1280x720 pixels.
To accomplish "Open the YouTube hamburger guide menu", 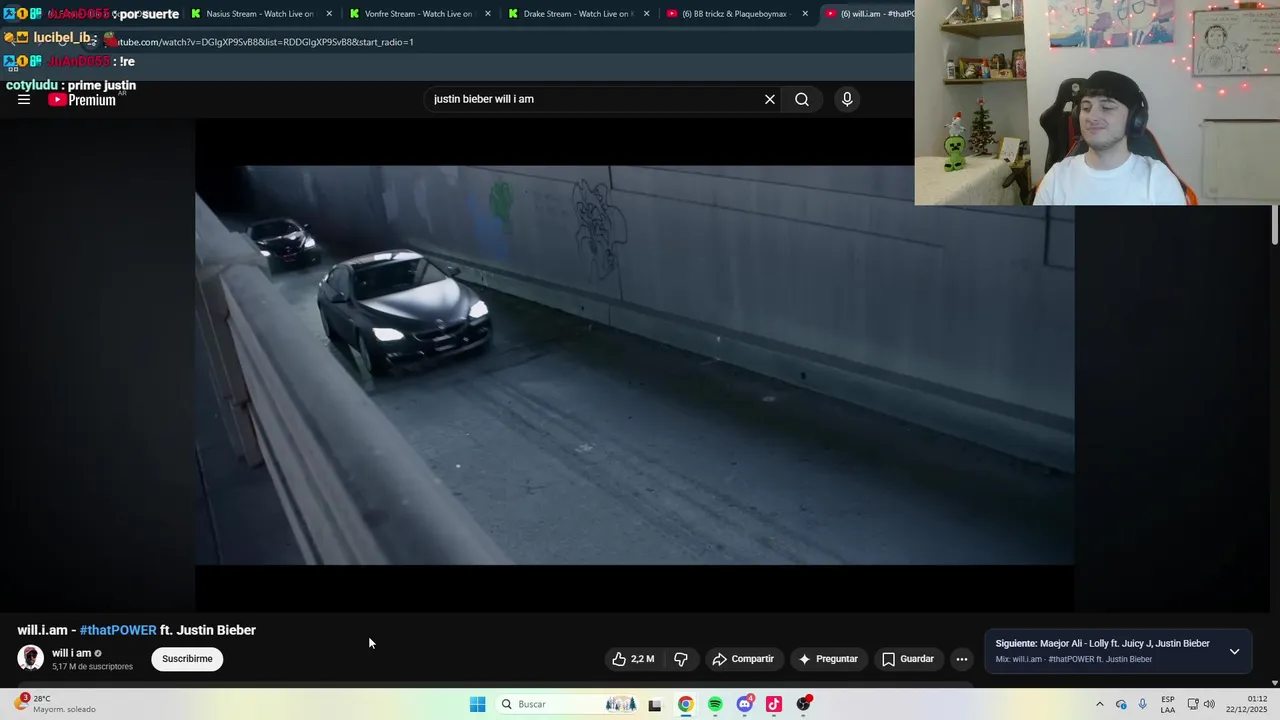I will tap(24, 100).
